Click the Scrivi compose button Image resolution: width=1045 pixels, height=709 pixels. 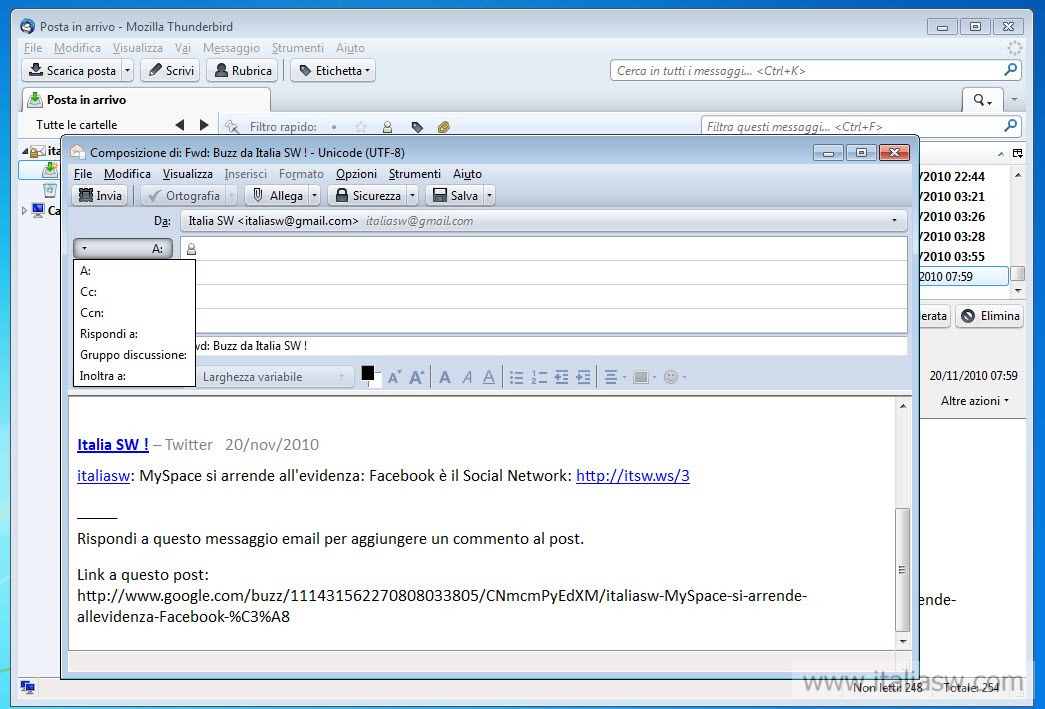coord(171,71)
